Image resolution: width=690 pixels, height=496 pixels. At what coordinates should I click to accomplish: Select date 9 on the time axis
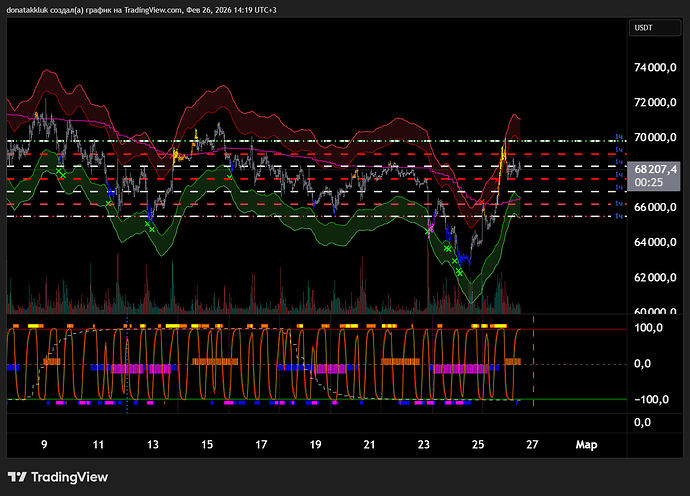pos(43,443)
